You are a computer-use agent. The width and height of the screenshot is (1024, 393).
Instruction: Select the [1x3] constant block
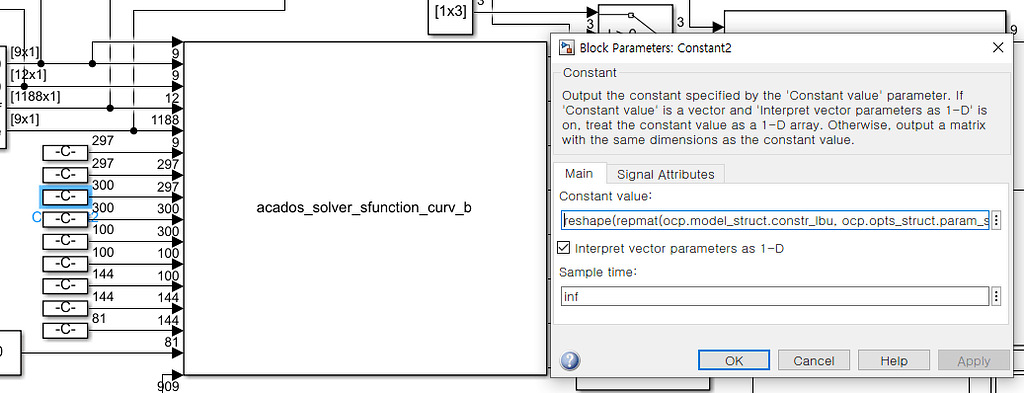(451, 11)
